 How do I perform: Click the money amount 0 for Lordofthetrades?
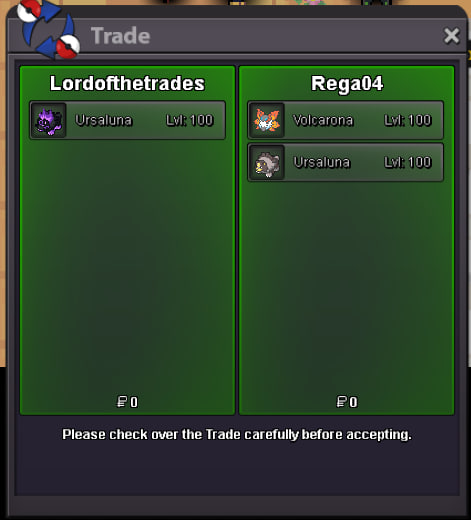coord(134,402)
